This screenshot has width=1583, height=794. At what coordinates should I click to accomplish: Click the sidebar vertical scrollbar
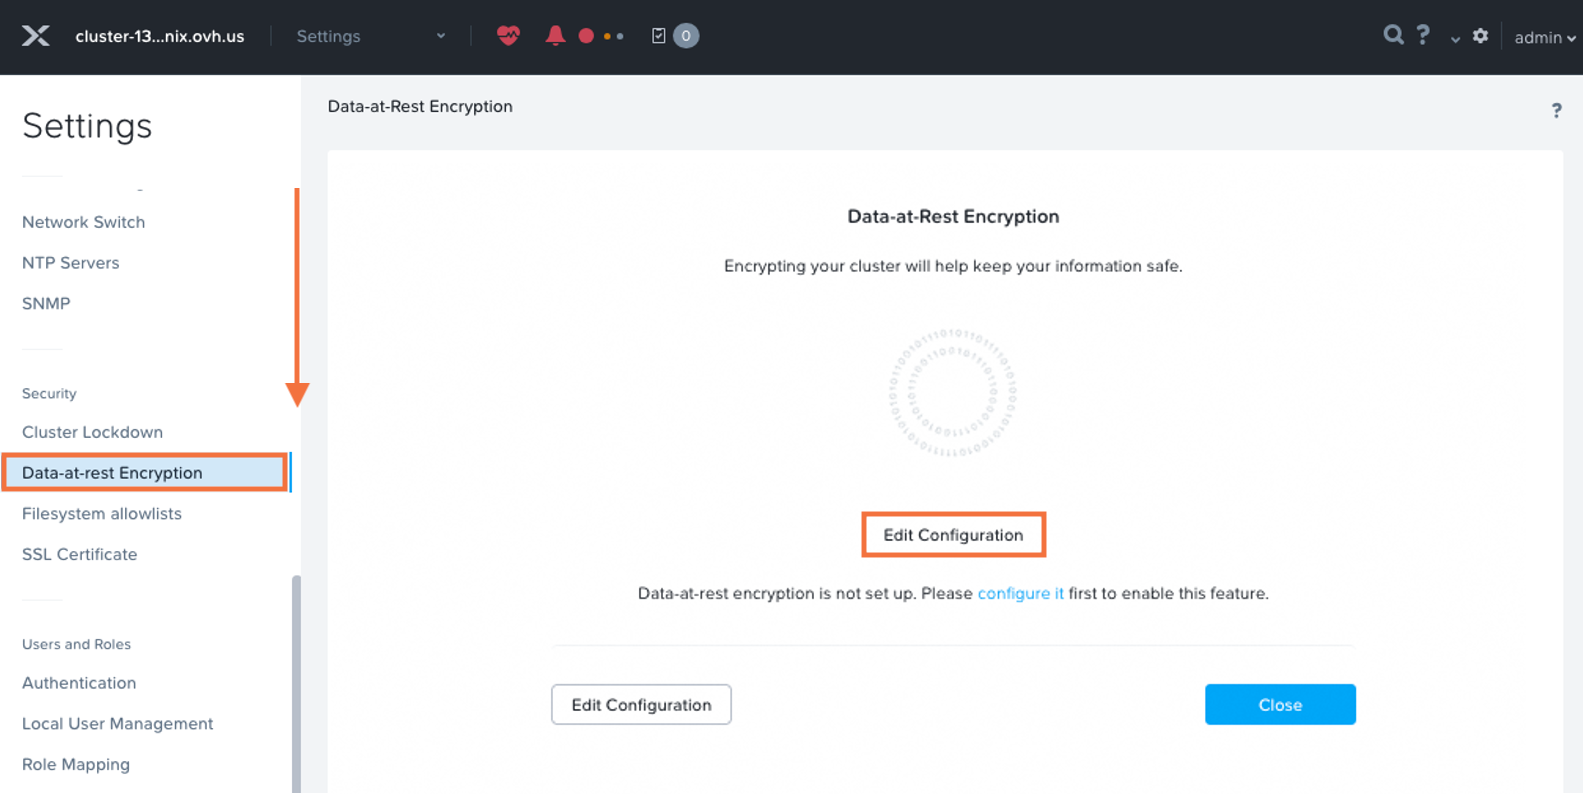[x=296, y=684]
